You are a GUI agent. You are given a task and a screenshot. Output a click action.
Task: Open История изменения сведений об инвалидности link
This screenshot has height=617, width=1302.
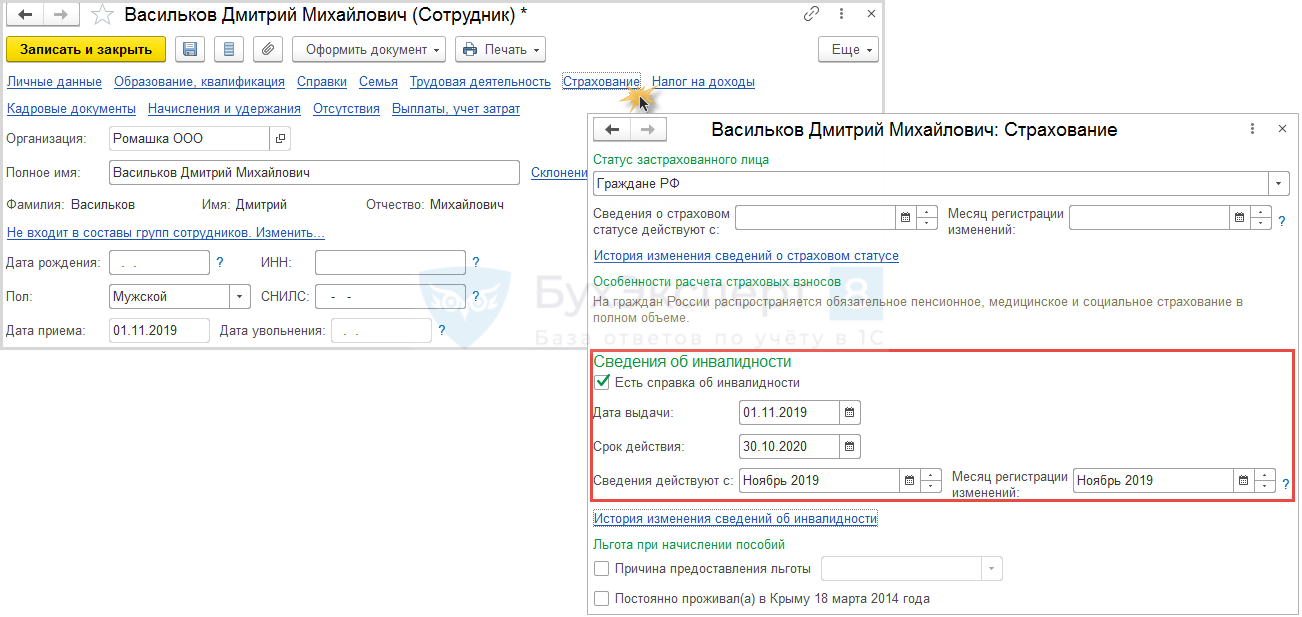coord(735,518)
